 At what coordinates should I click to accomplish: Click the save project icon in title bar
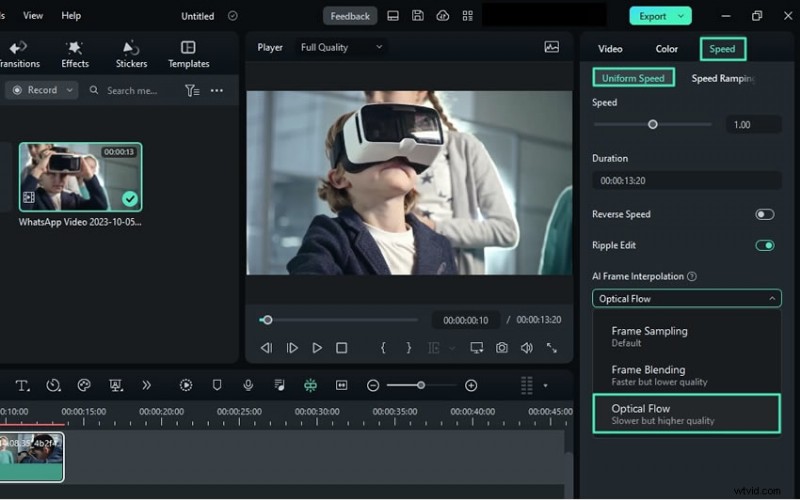tap(418, 16)
